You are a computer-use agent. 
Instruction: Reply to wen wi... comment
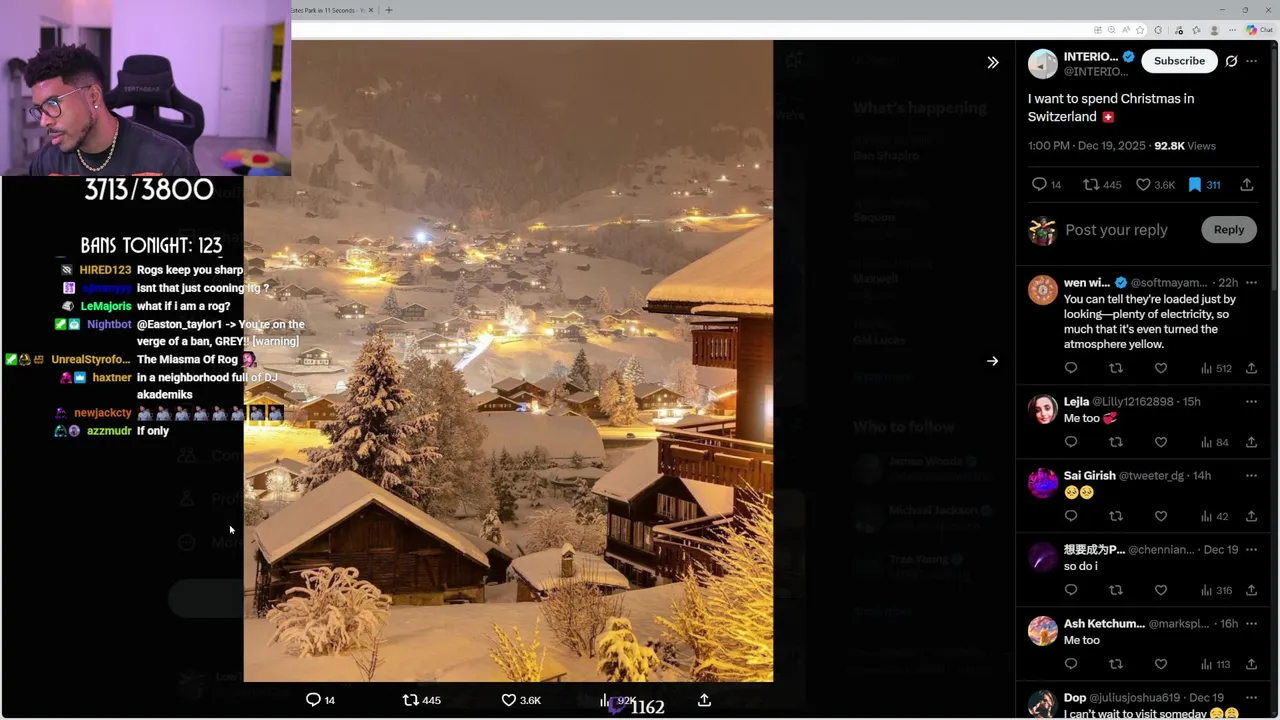coord(1071,368)
